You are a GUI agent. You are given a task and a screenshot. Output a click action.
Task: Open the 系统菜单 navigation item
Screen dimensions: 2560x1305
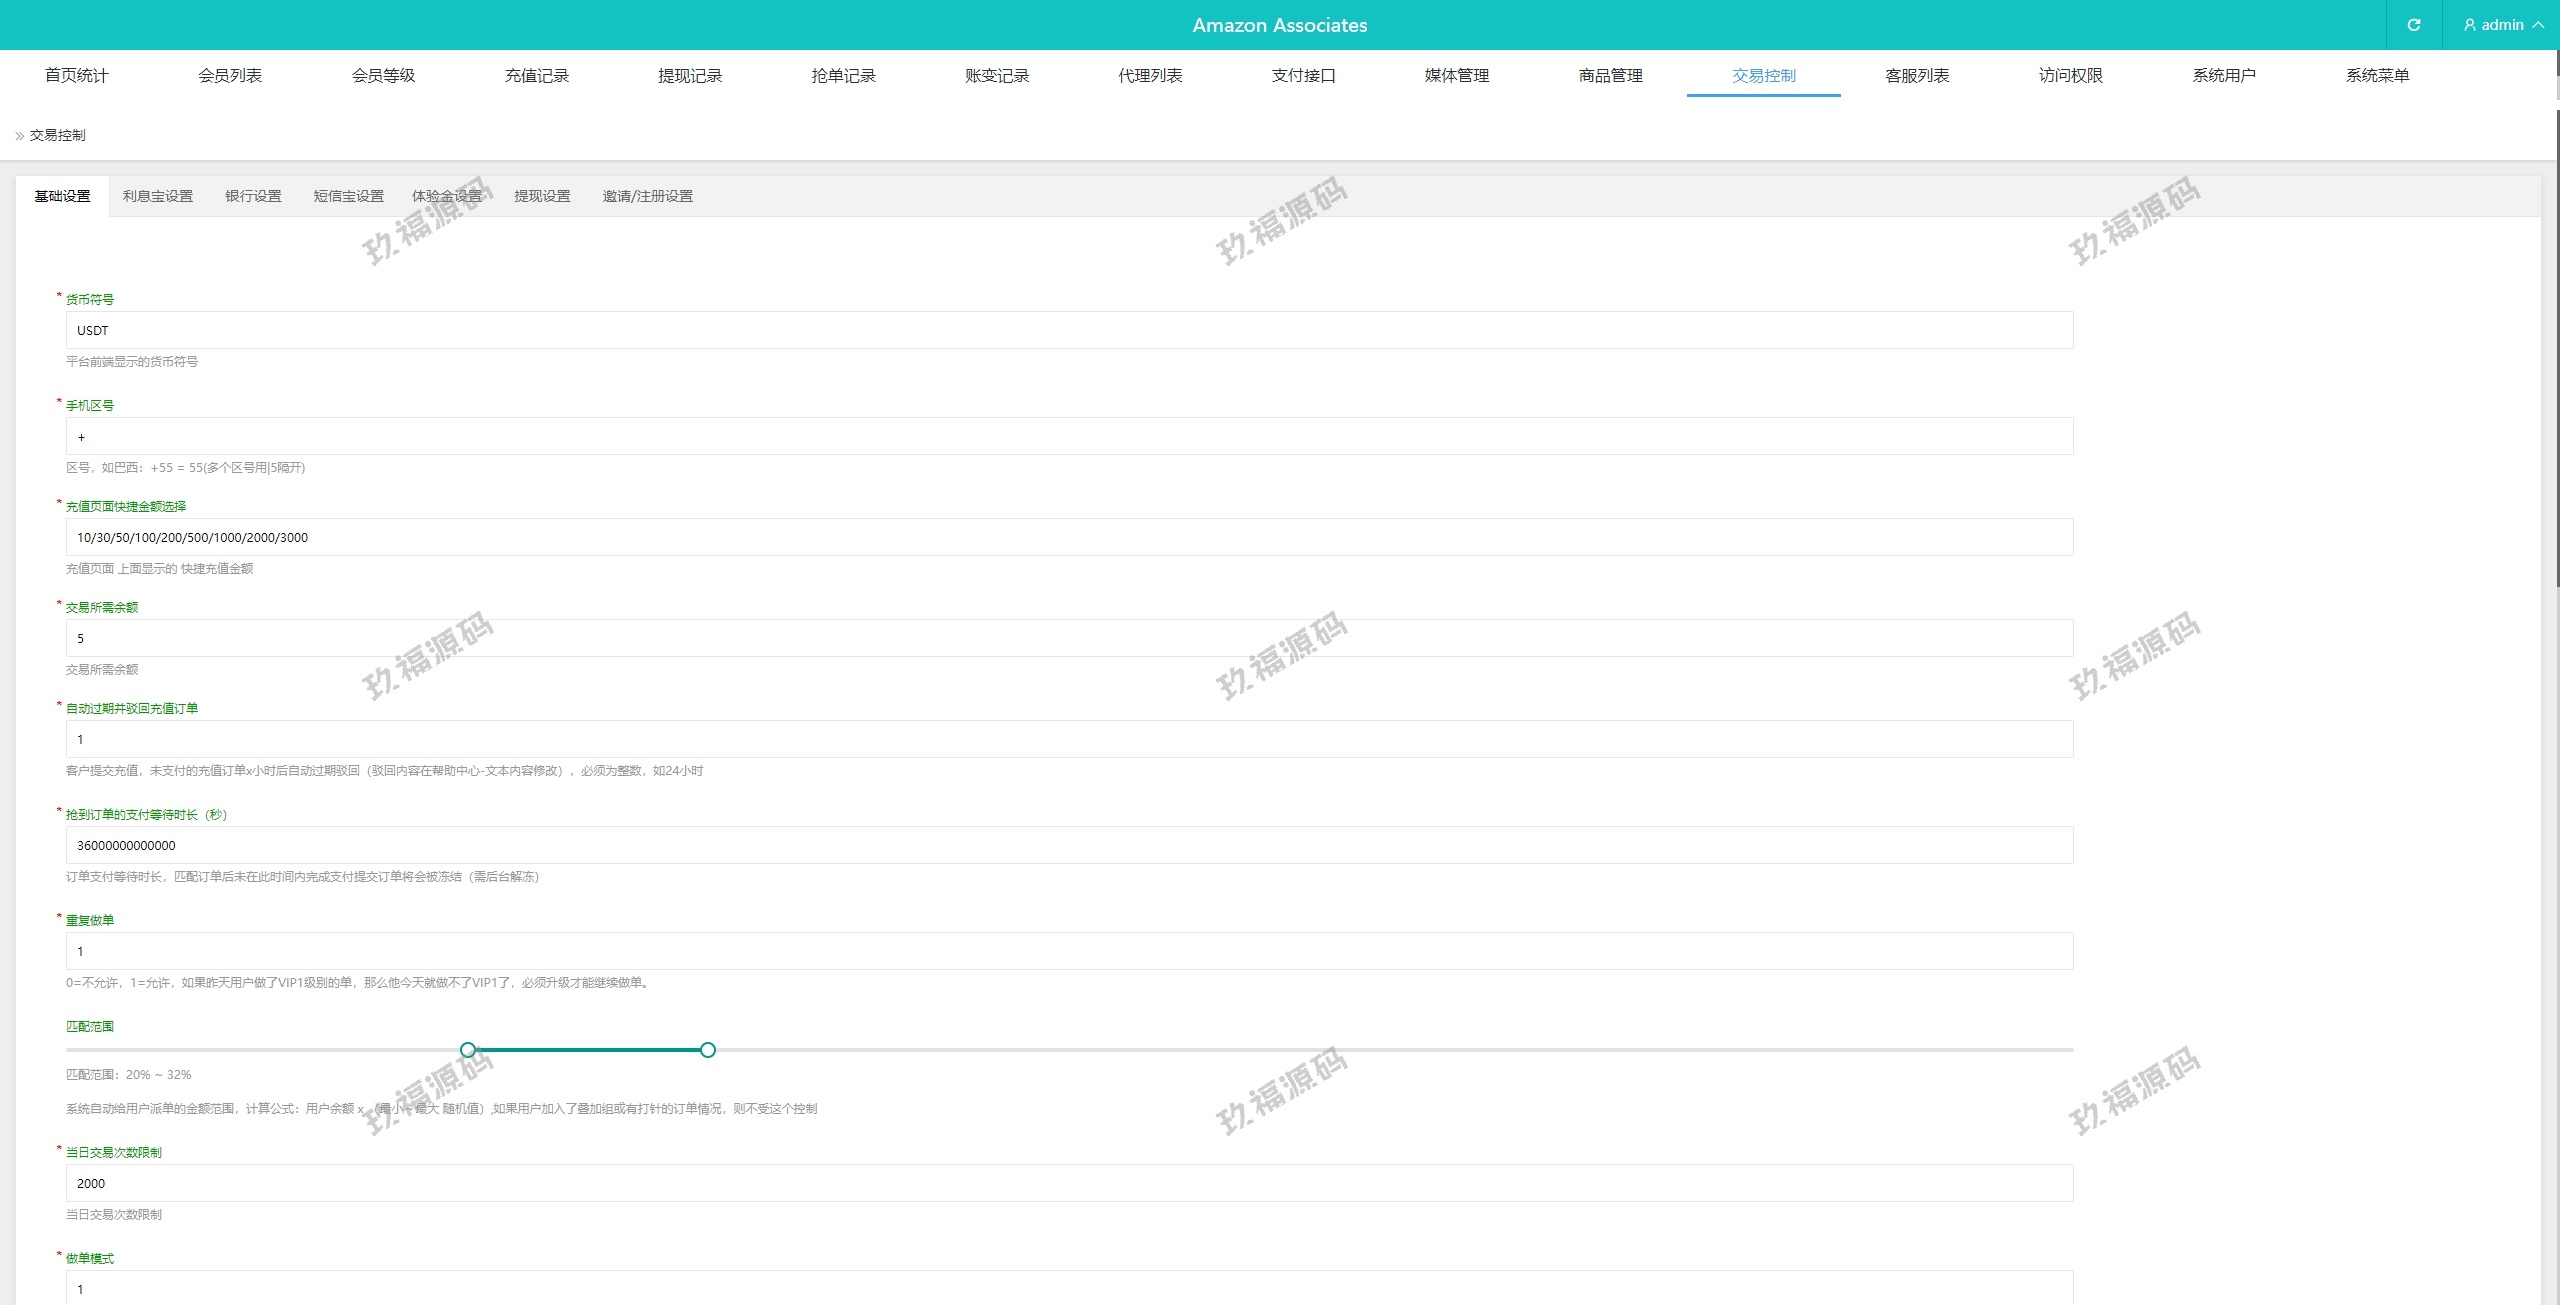click(2377, 76)
